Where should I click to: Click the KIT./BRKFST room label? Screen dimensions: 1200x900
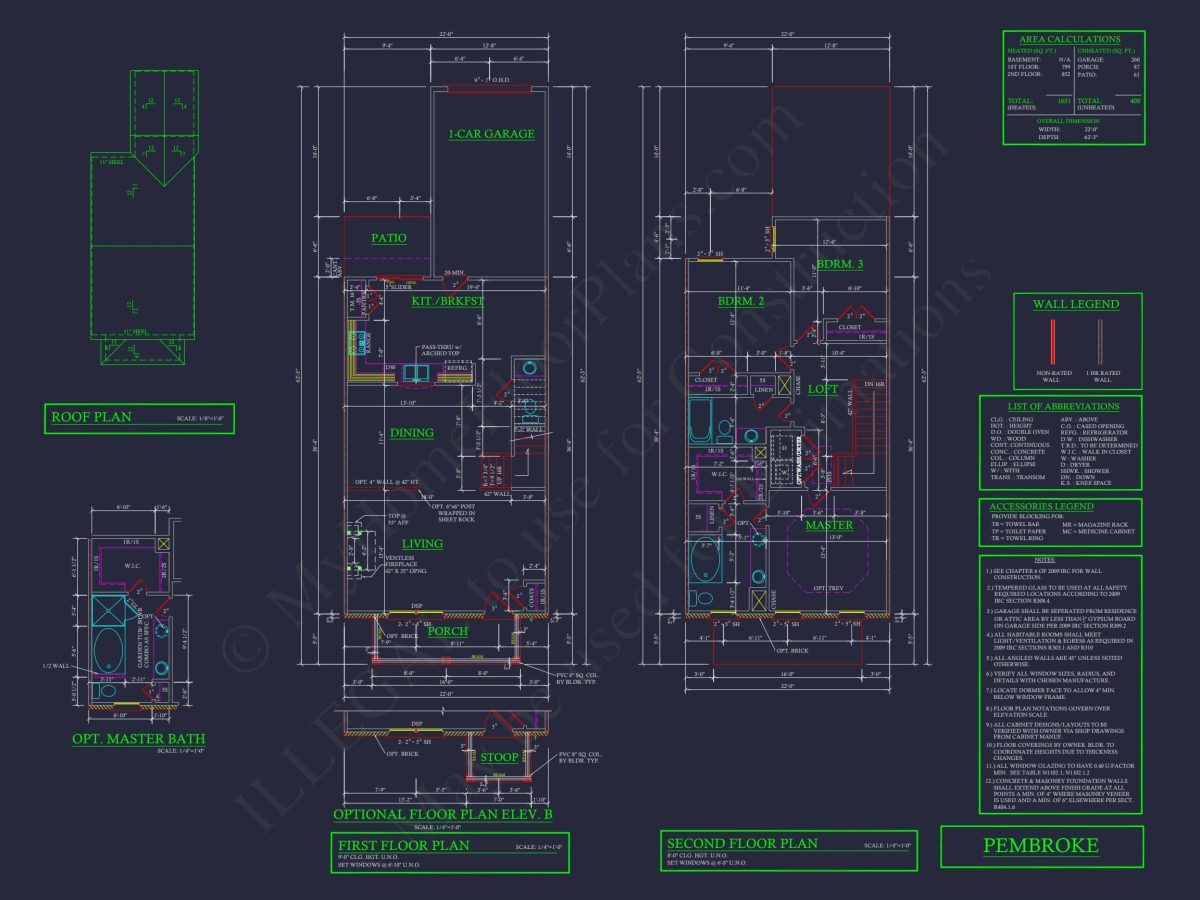pyautogui.click(x=447, y=301)
